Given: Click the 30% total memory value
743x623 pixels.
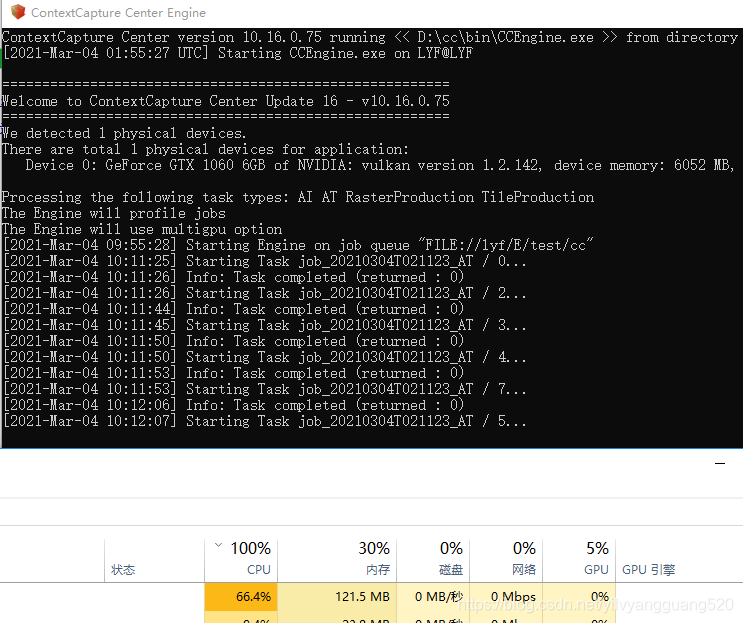Looking at the screenshot, I should 374,549.
